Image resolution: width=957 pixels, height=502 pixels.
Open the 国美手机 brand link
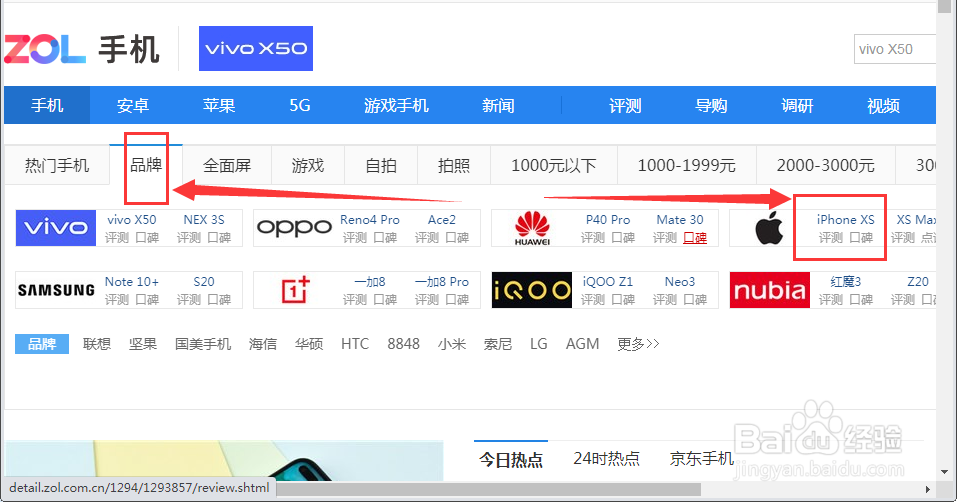(x=203, y=344)
